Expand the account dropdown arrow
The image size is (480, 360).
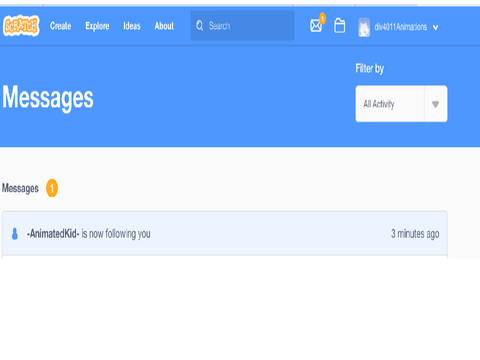[x=435, y=27]
